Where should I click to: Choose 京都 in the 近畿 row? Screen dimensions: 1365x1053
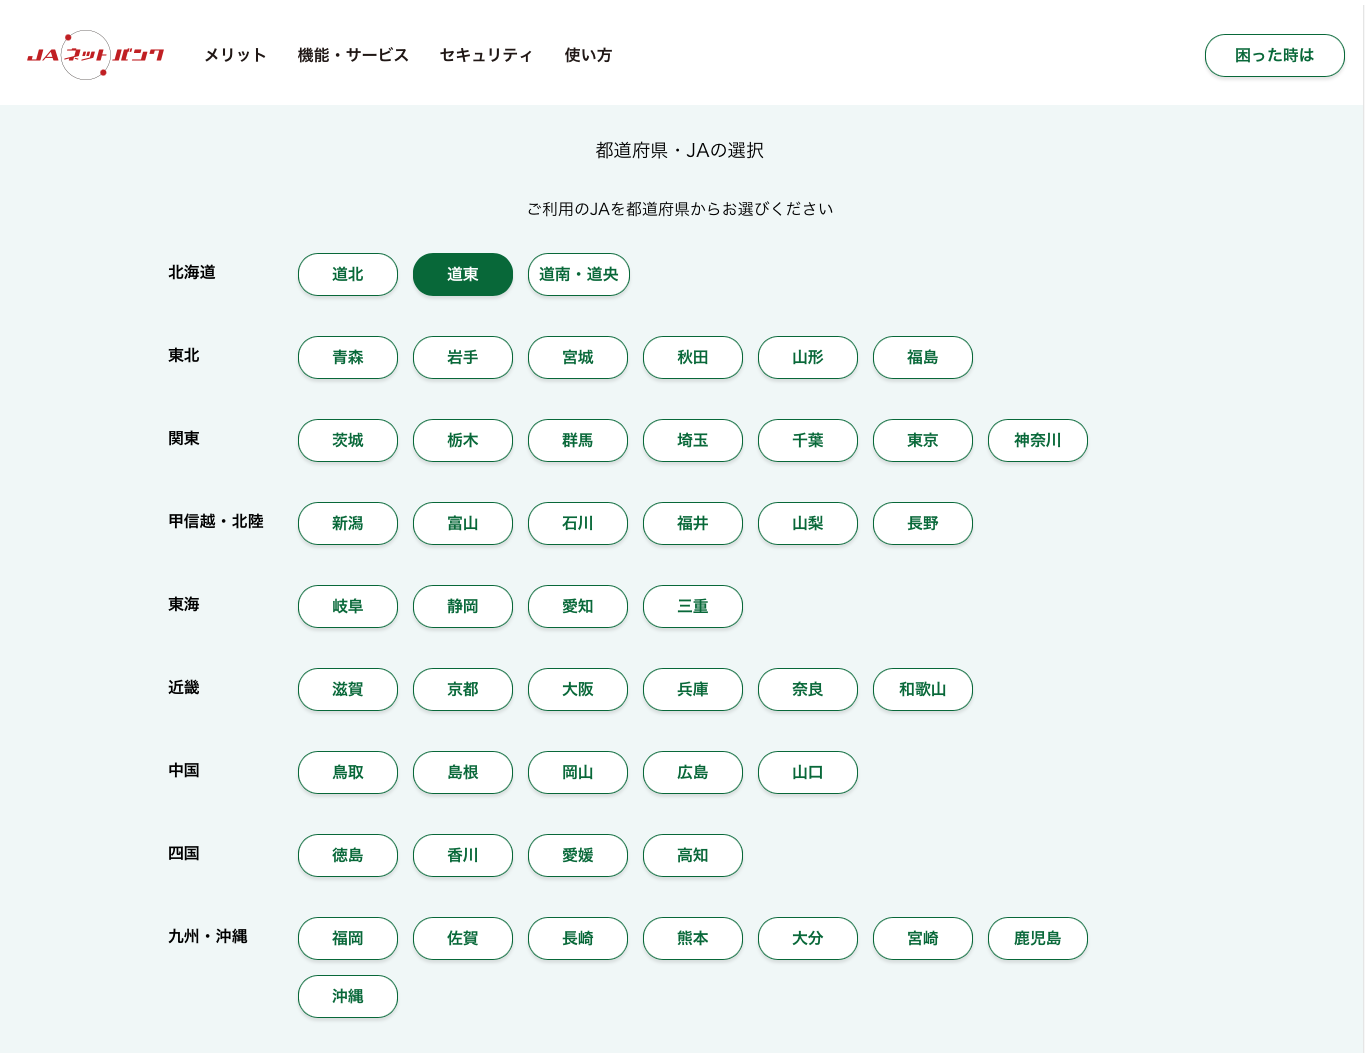tap(463, 689)
